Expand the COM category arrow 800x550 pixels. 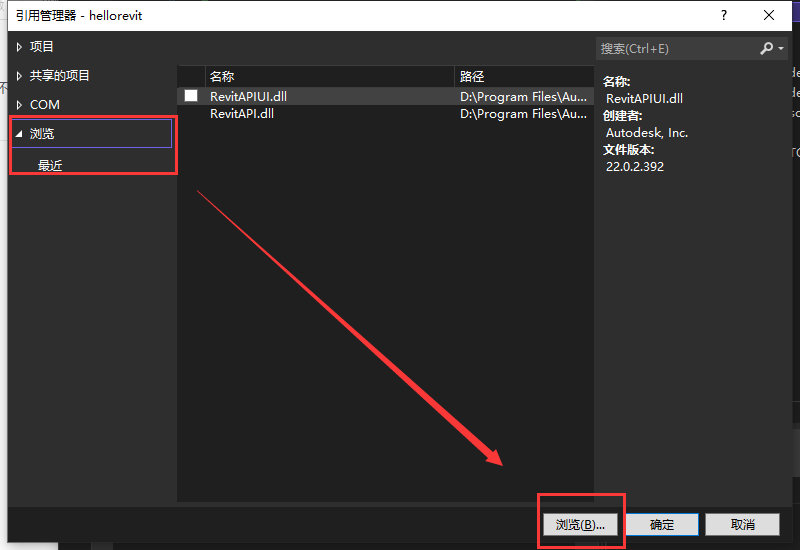click(x=19, y=105)
